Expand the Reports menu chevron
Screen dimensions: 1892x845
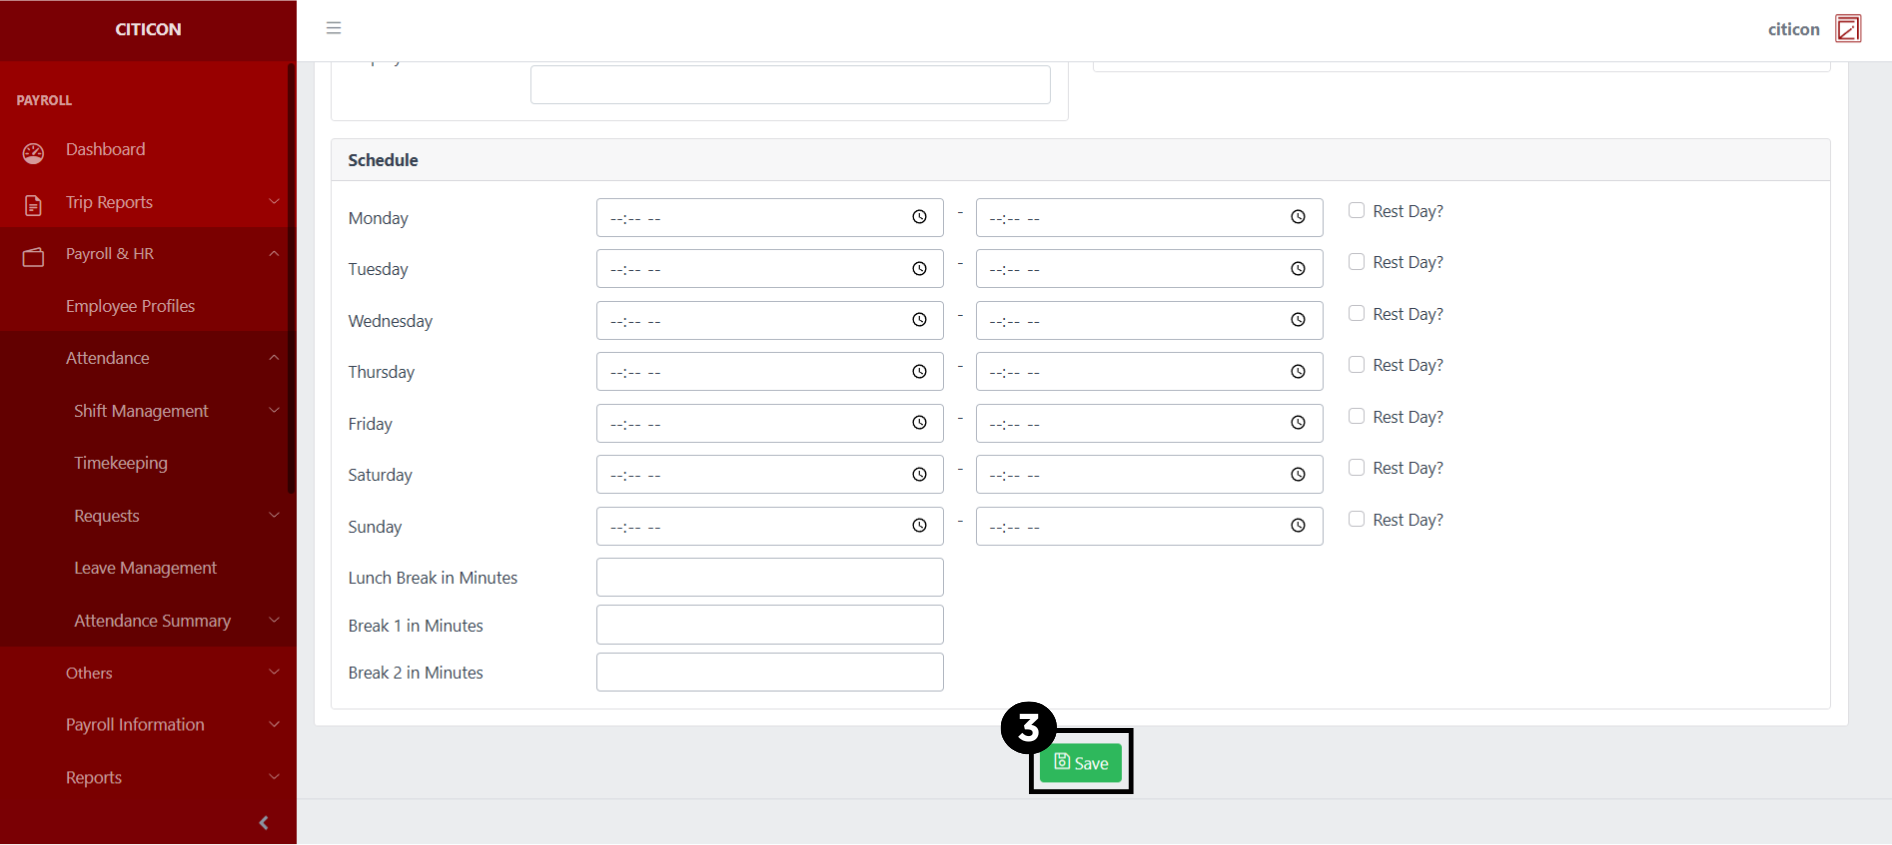273,777
